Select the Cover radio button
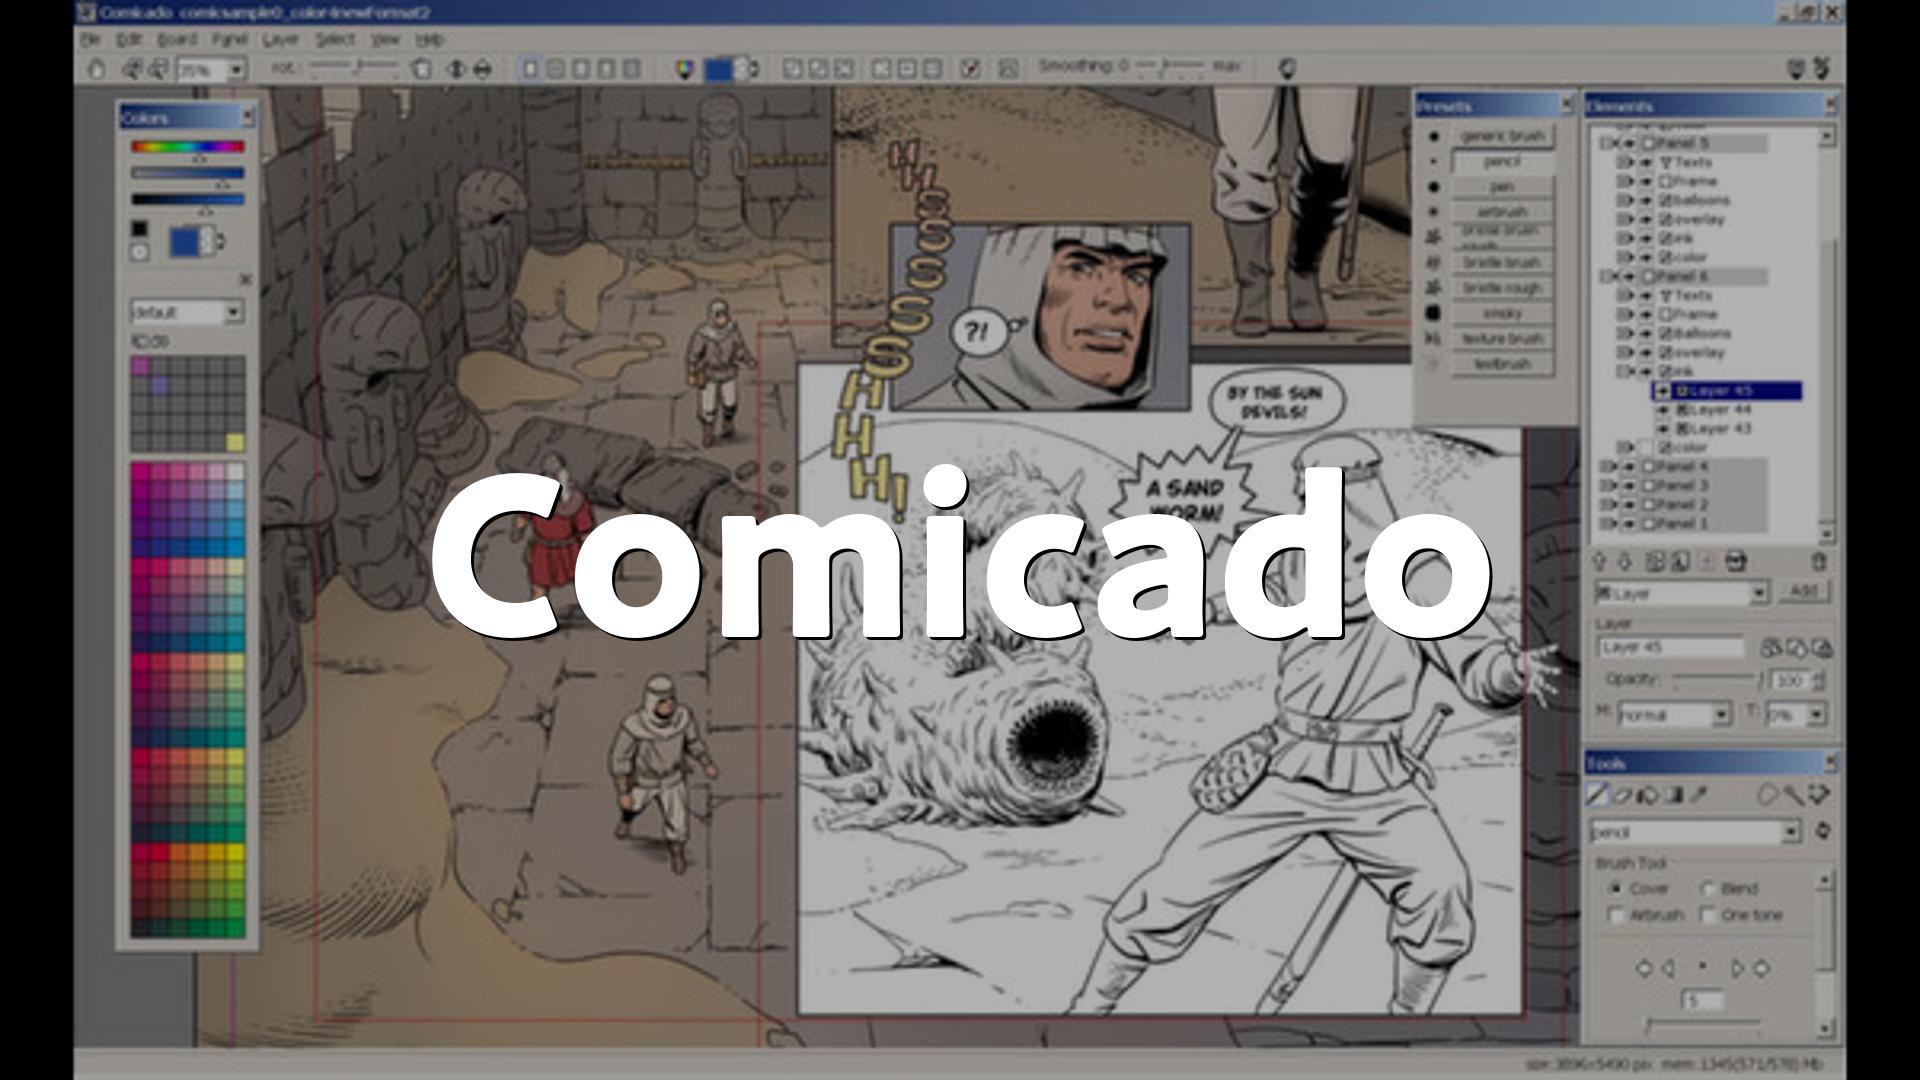 tap(1614, 888)
